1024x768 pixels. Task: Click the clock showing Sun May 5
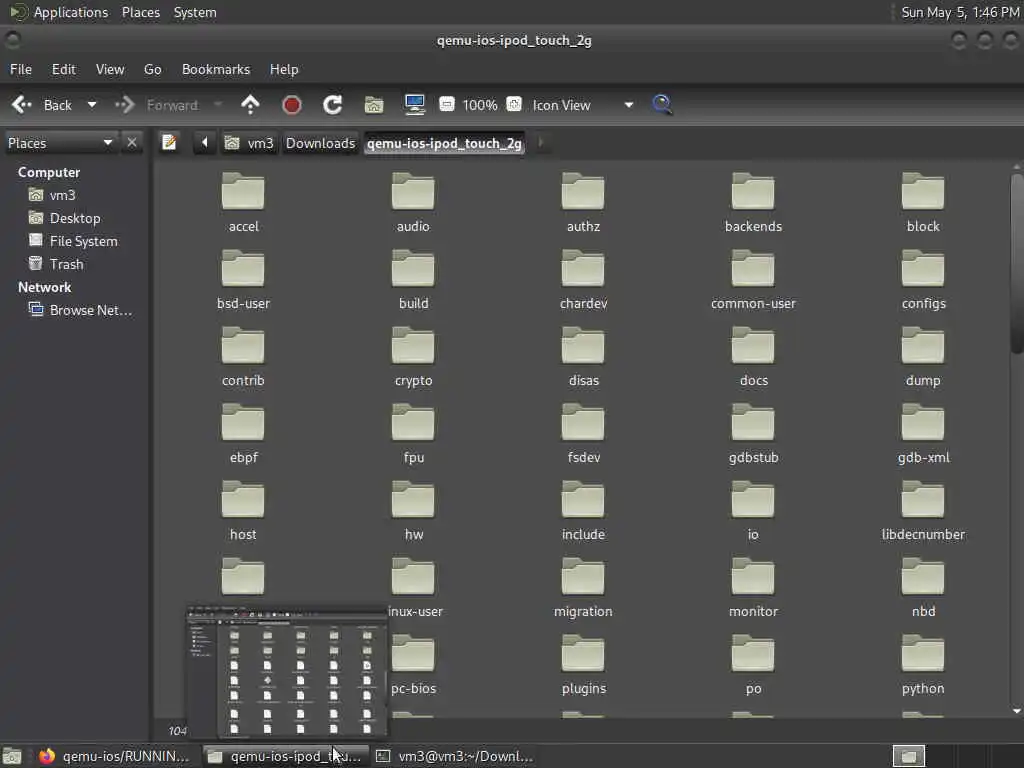(959, 12)
